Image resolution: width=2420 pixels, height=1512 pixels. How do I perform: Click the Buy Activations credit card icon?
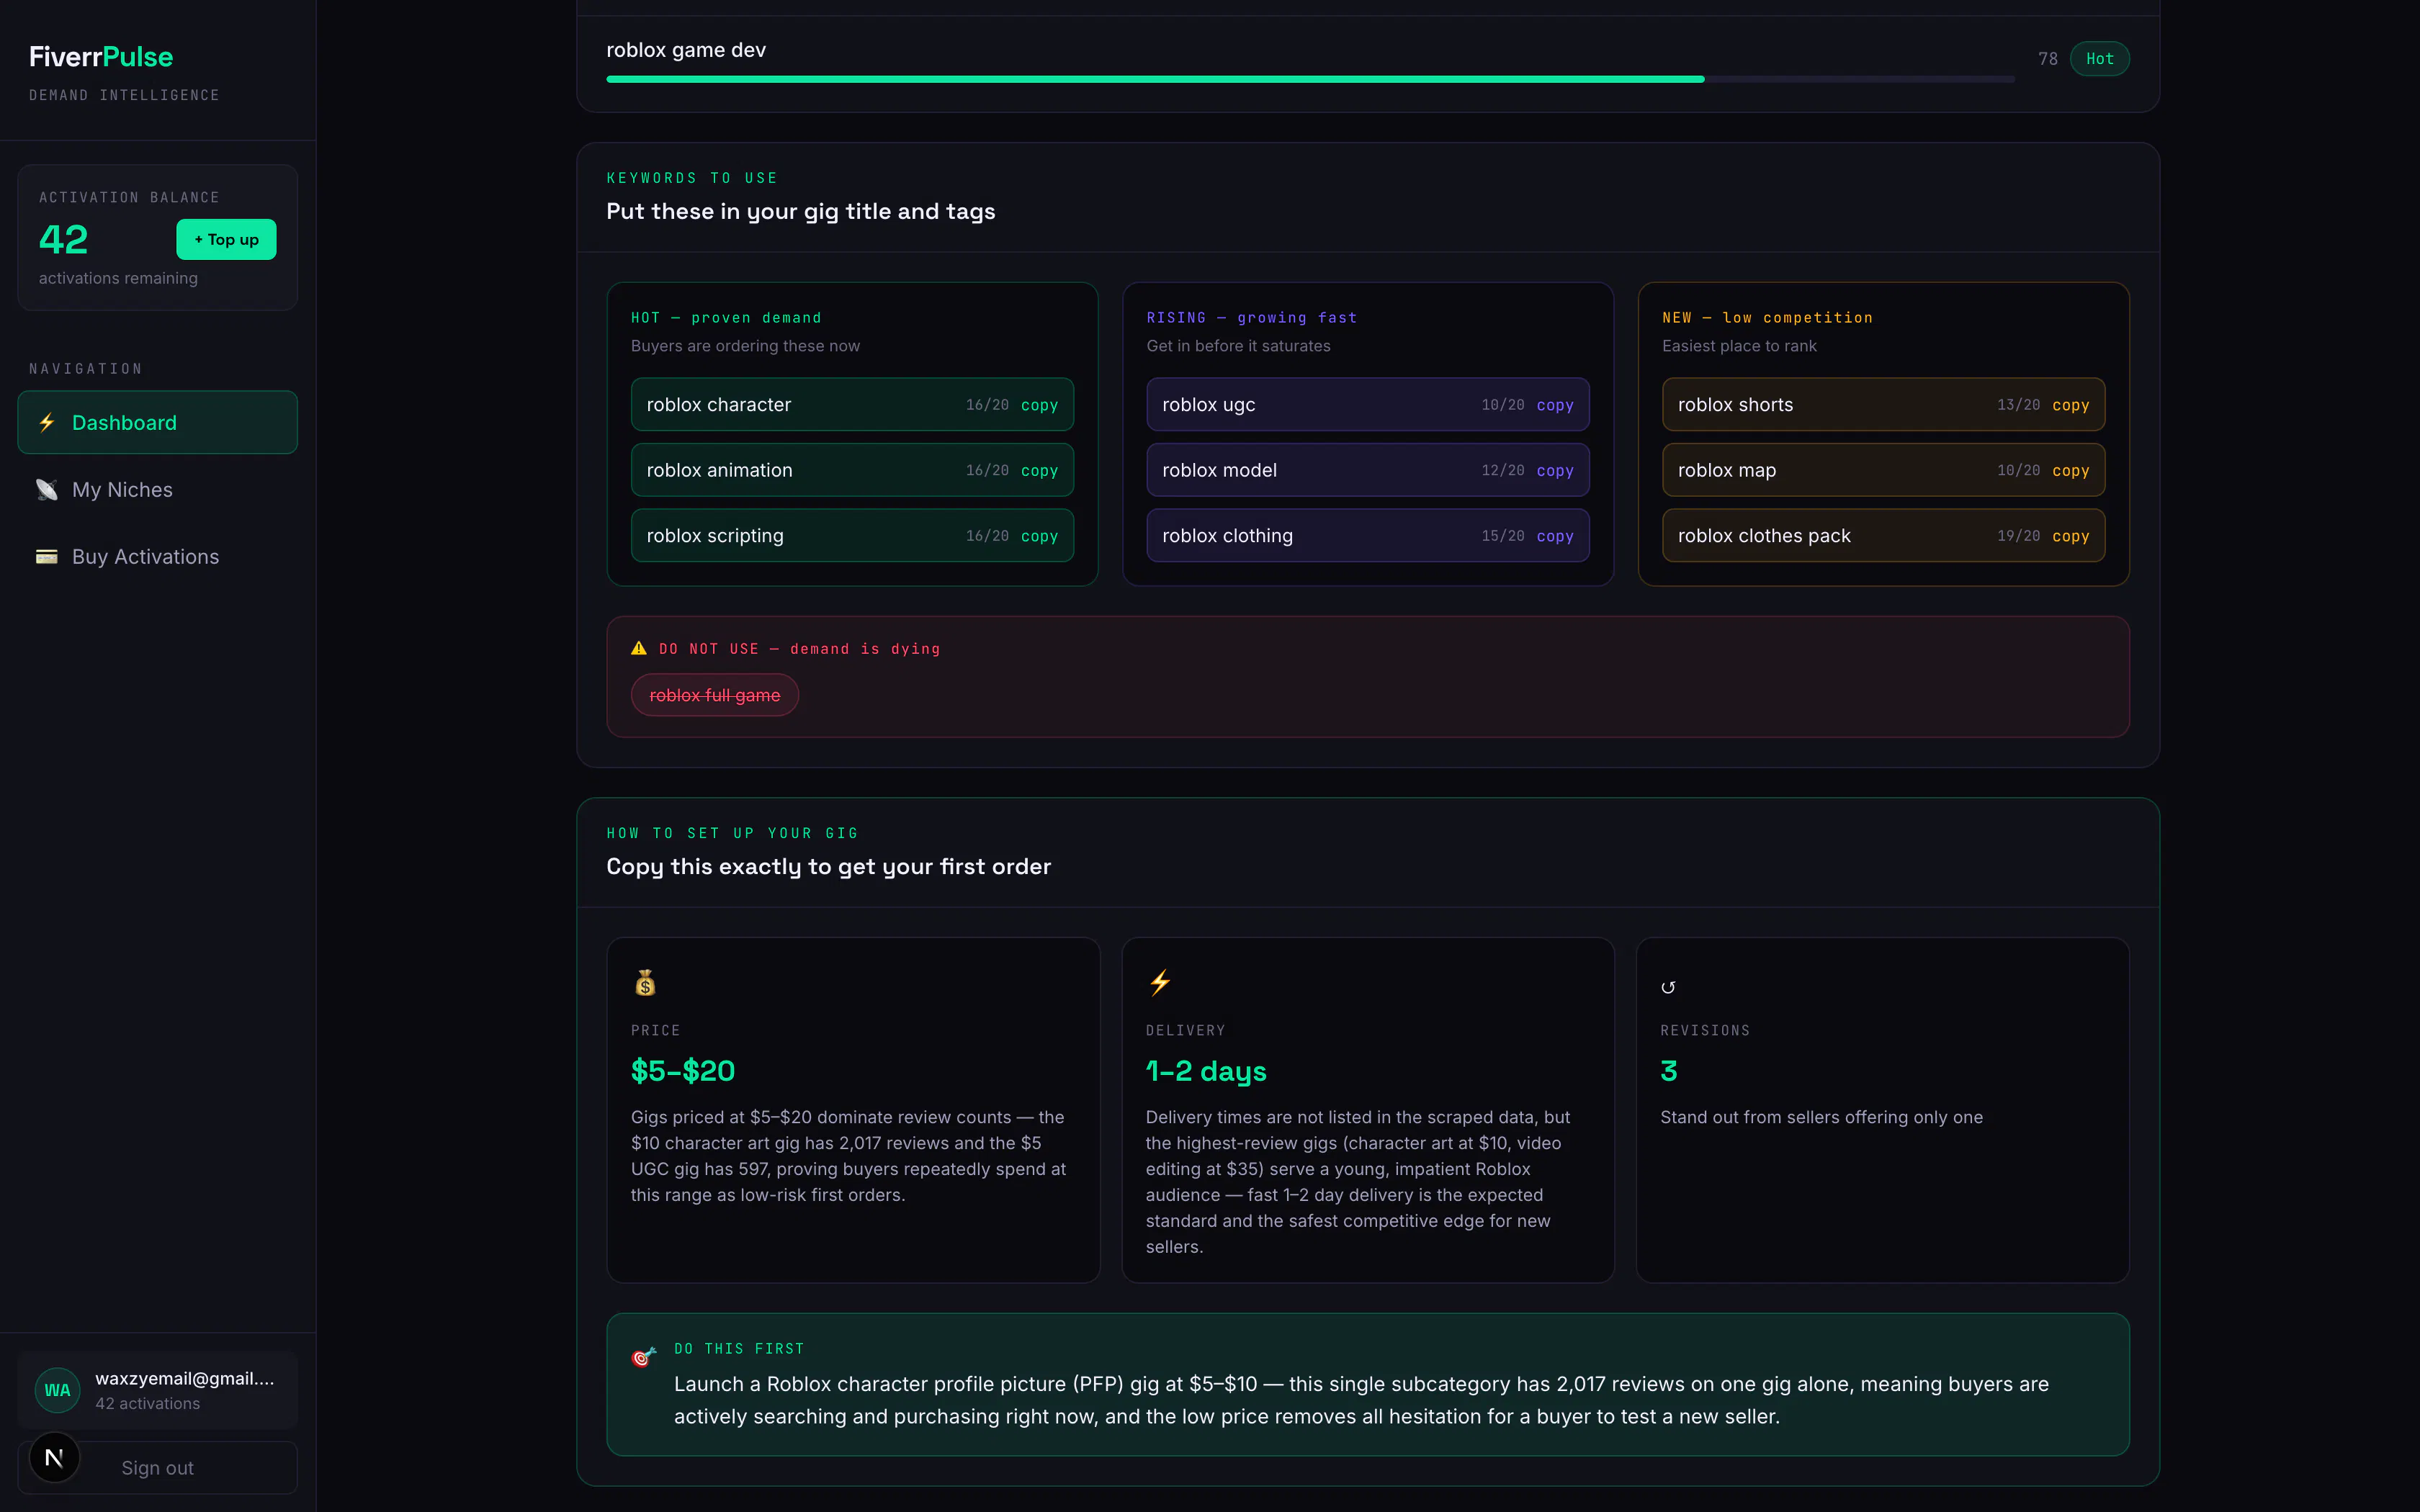coord(47,556)
